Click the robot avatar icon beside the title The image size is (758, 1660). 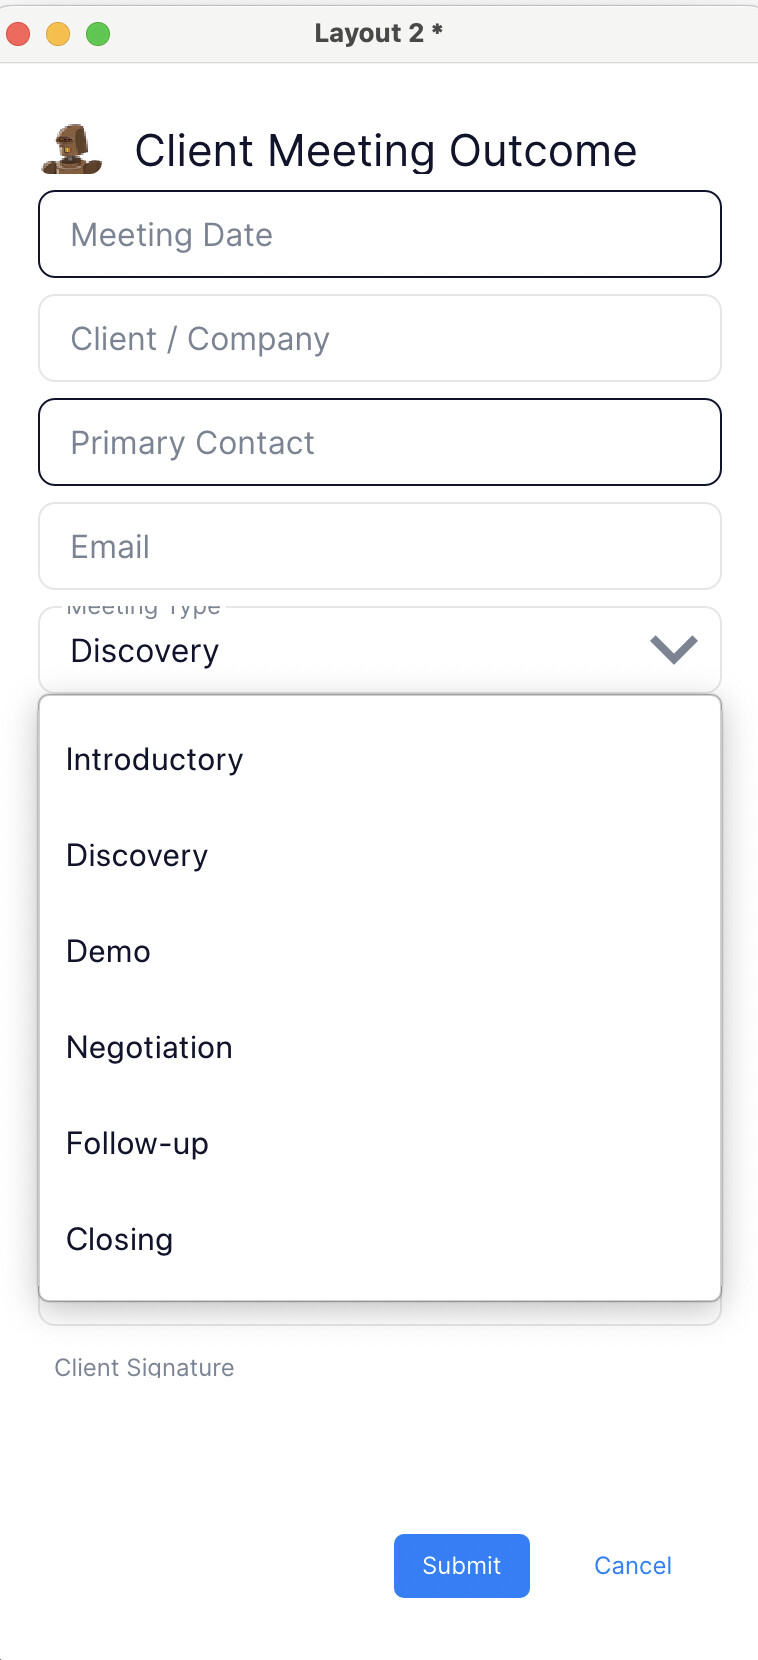tap(72, 150)
